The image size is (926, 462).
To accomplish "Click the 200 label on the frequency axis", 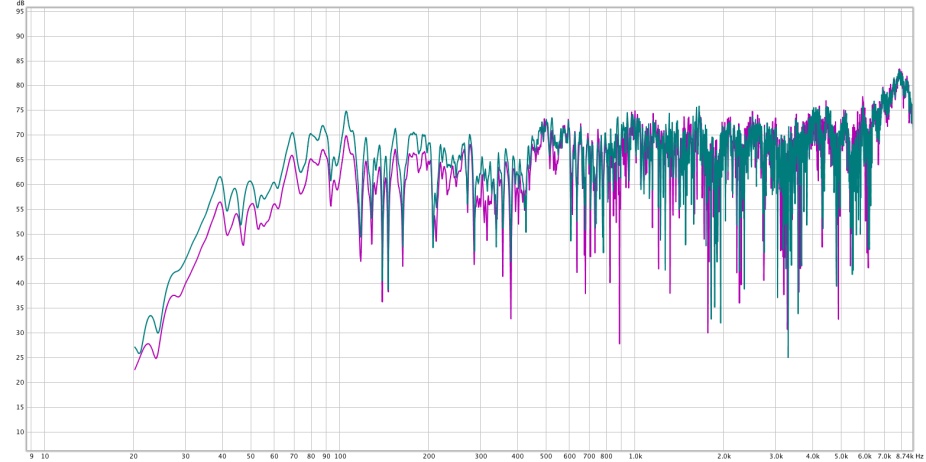I will point(429,456).
